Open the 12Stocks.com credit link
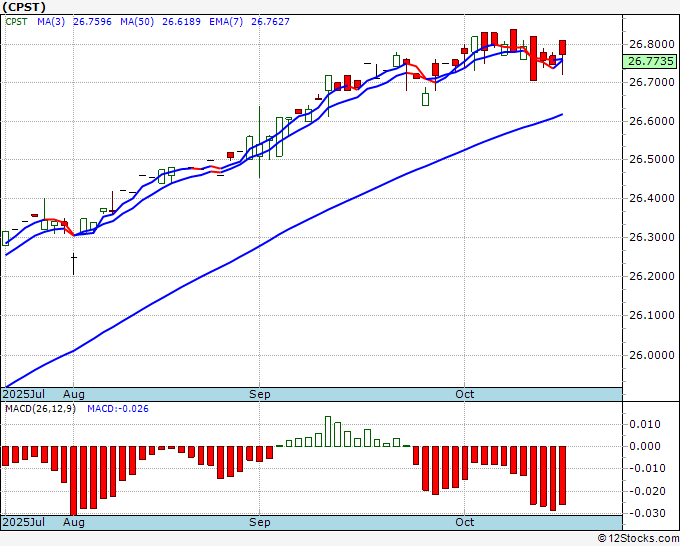 638,538
